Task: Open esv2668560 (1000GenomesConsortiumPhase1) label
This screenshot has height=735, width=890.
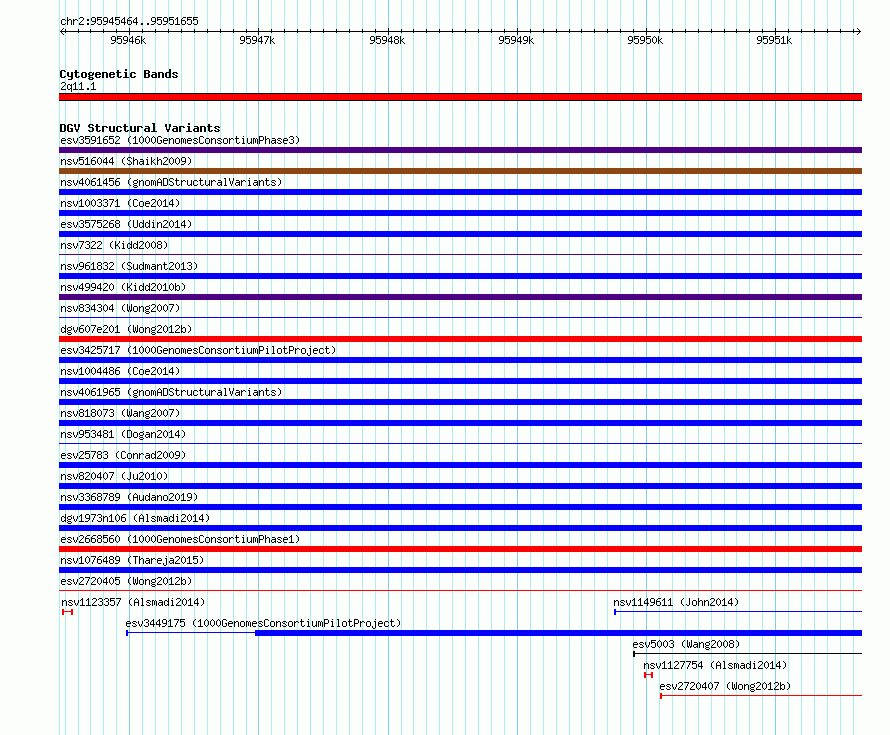Action: point(180,539)
